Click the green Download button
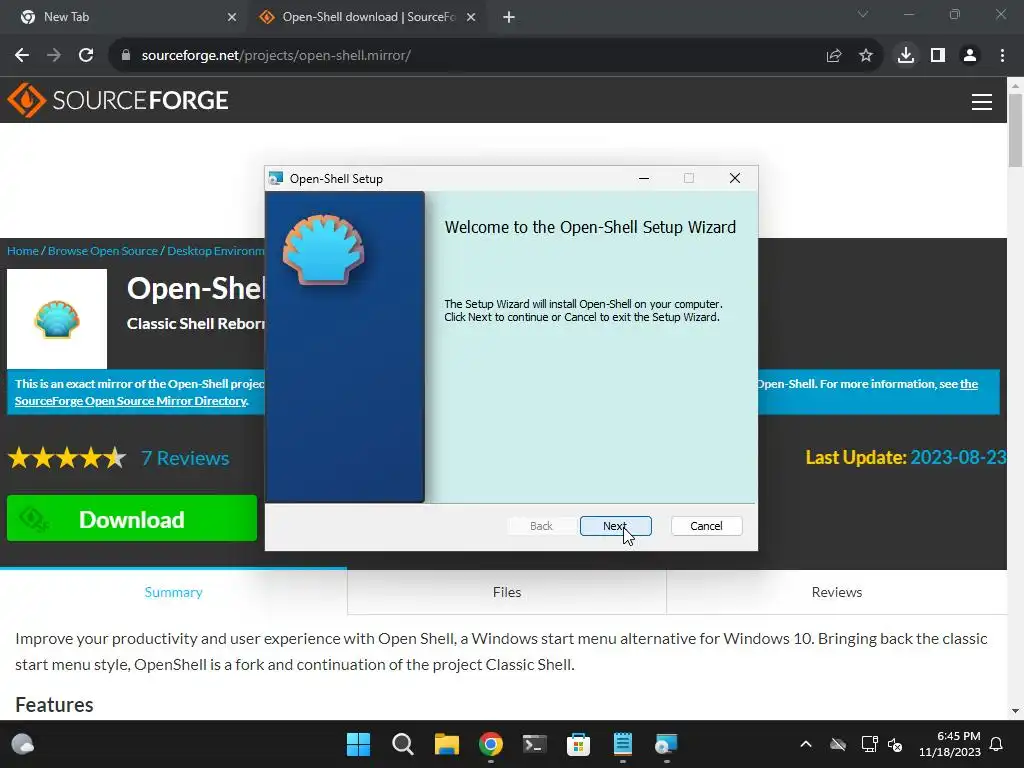Screen dimensions: 1024x768 (132, 519)
